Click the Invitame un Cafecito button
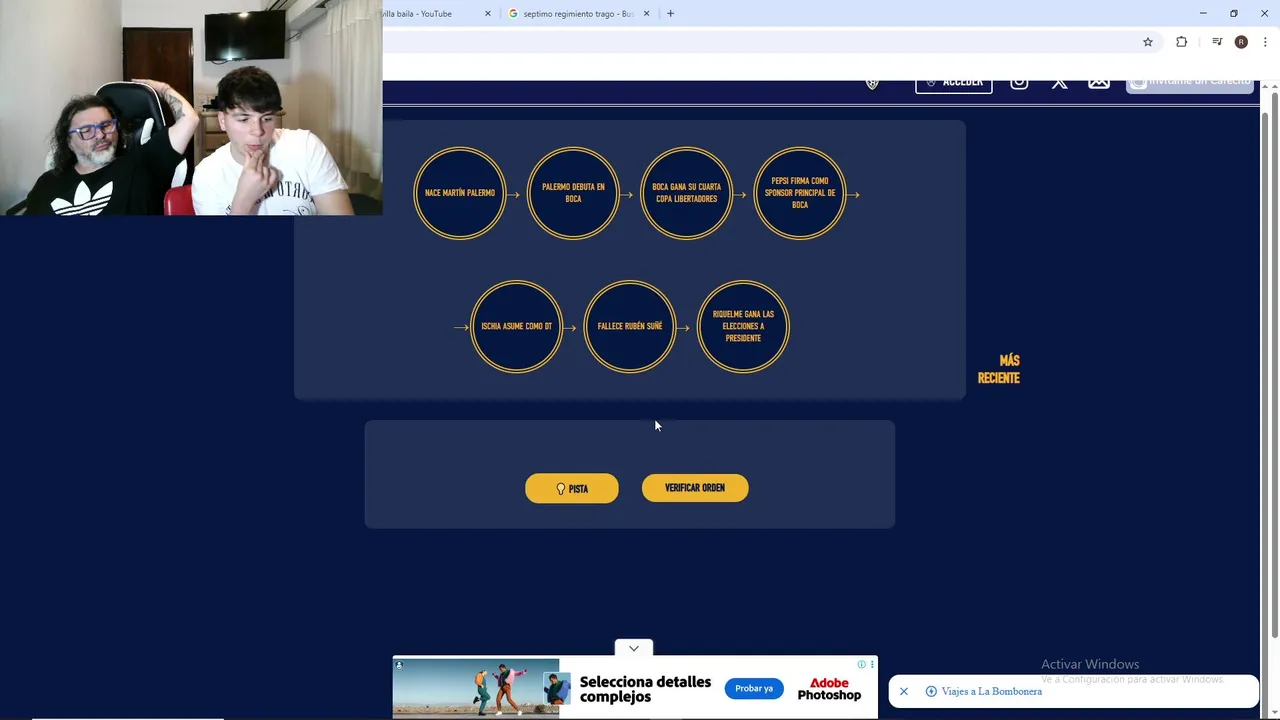 (x=1190, y=86)
